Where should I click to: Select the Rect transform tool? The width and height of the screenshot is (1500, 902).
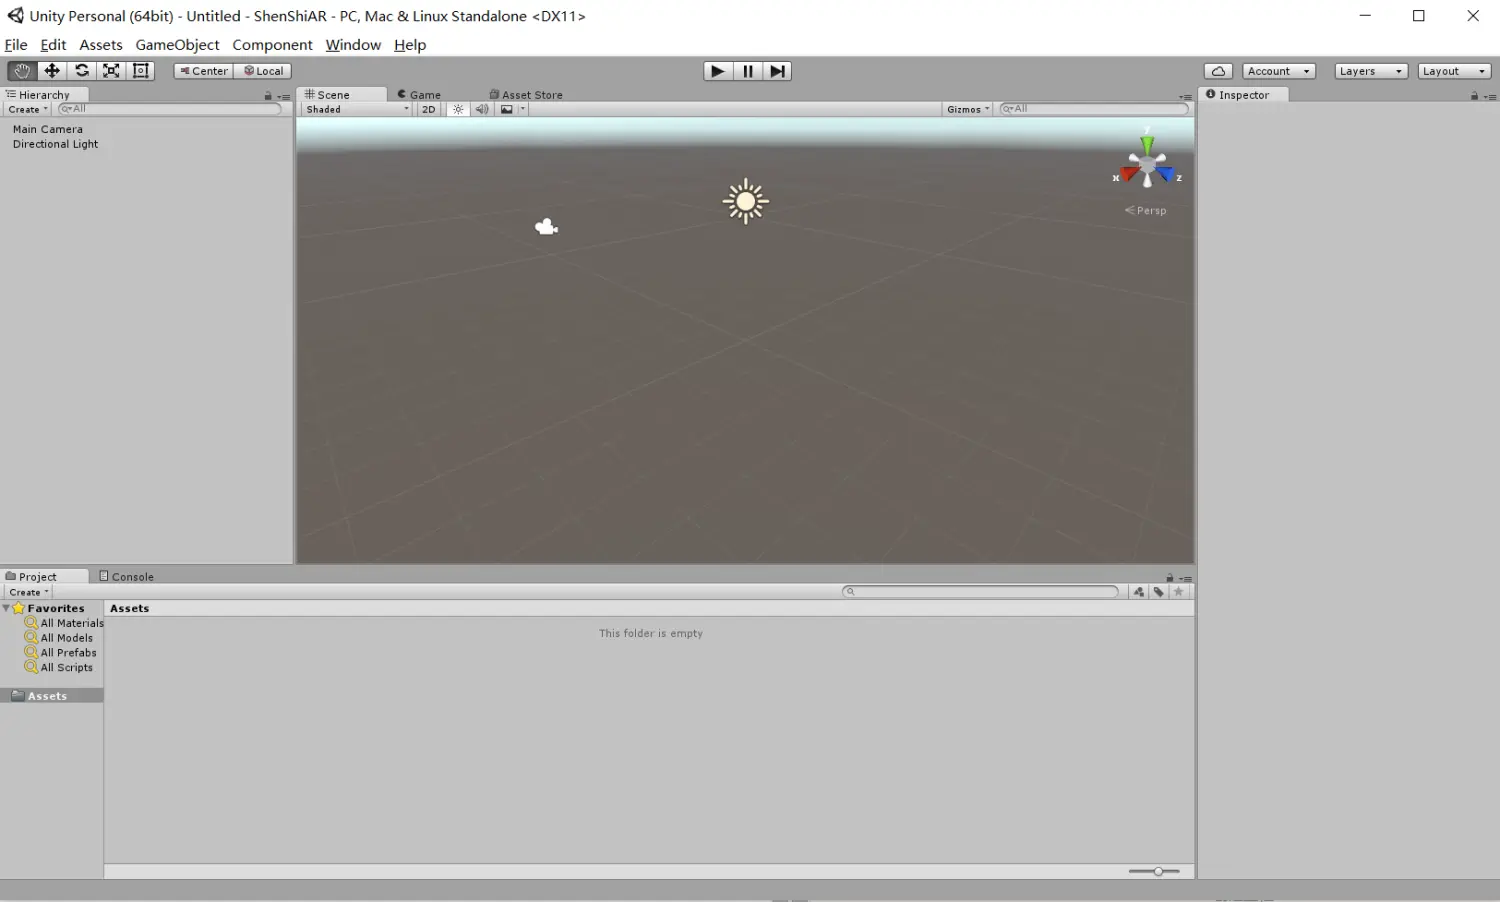coord(141,71)
